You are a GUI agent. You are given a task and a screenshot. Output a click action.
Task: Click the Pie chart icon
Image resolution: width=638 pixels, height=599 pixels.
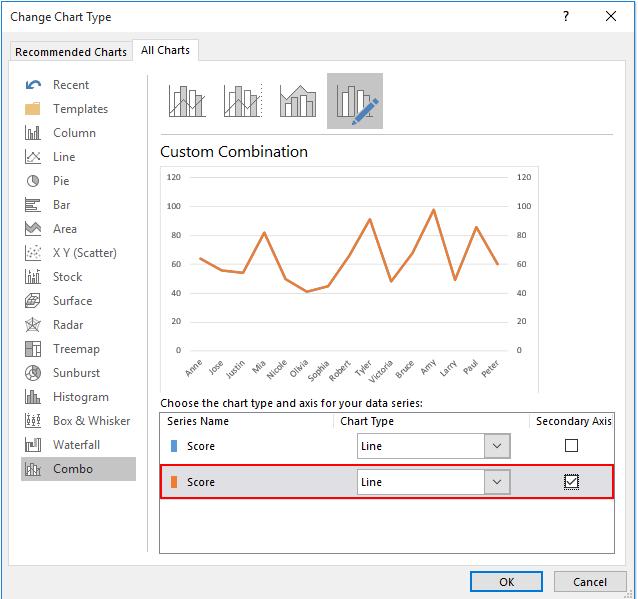coord(33,181)
